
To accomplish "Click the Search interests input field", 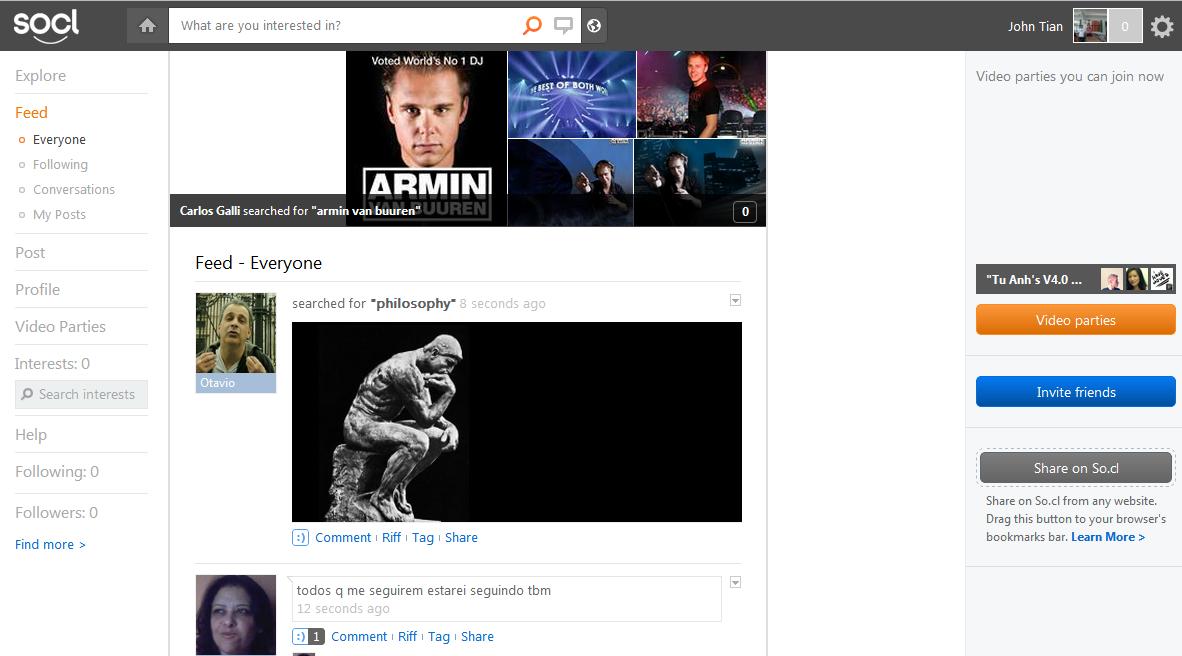I will [81, 394].
